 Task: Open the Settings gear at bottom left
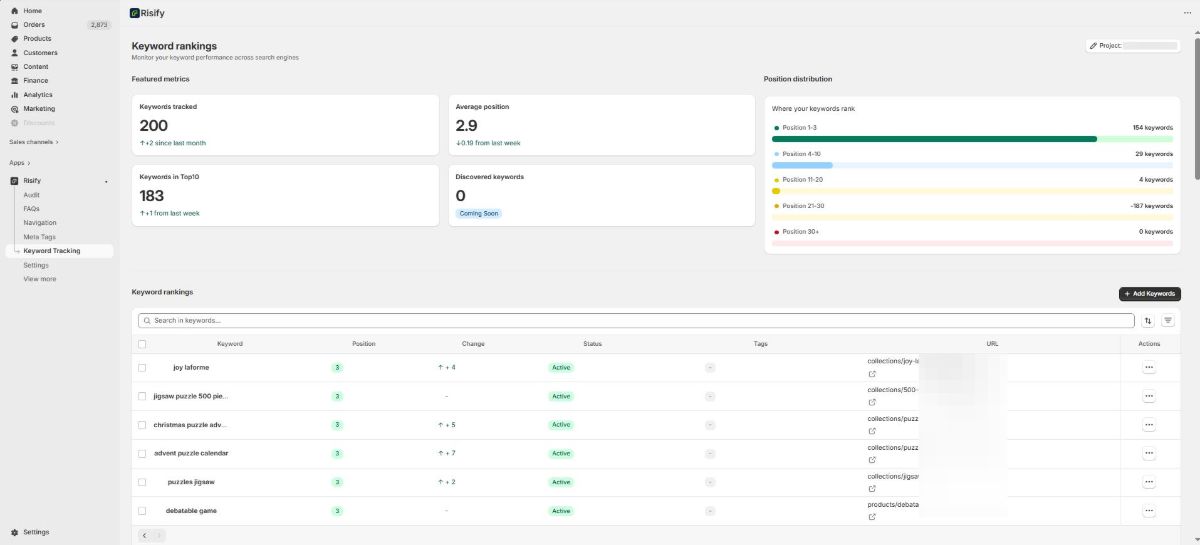pos(15,532)
